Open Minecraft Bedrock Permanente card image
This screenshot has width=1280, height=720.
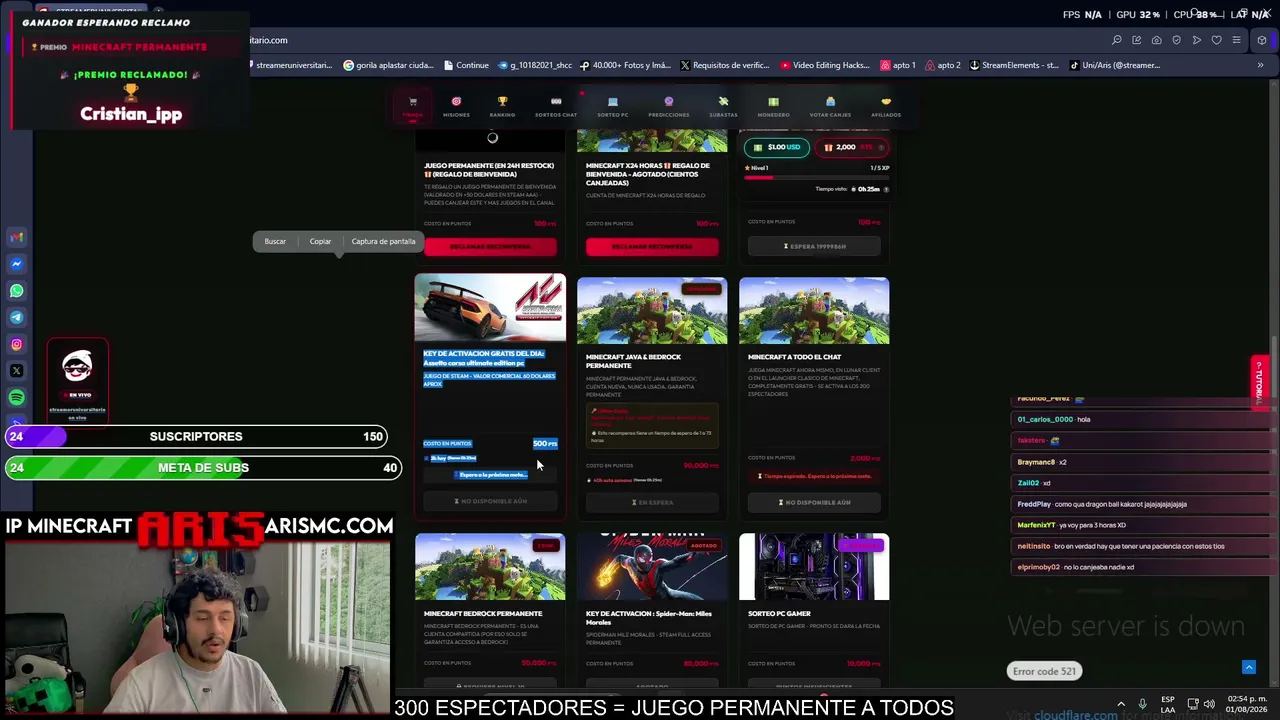pyautogui.click(x=490, y=567)
